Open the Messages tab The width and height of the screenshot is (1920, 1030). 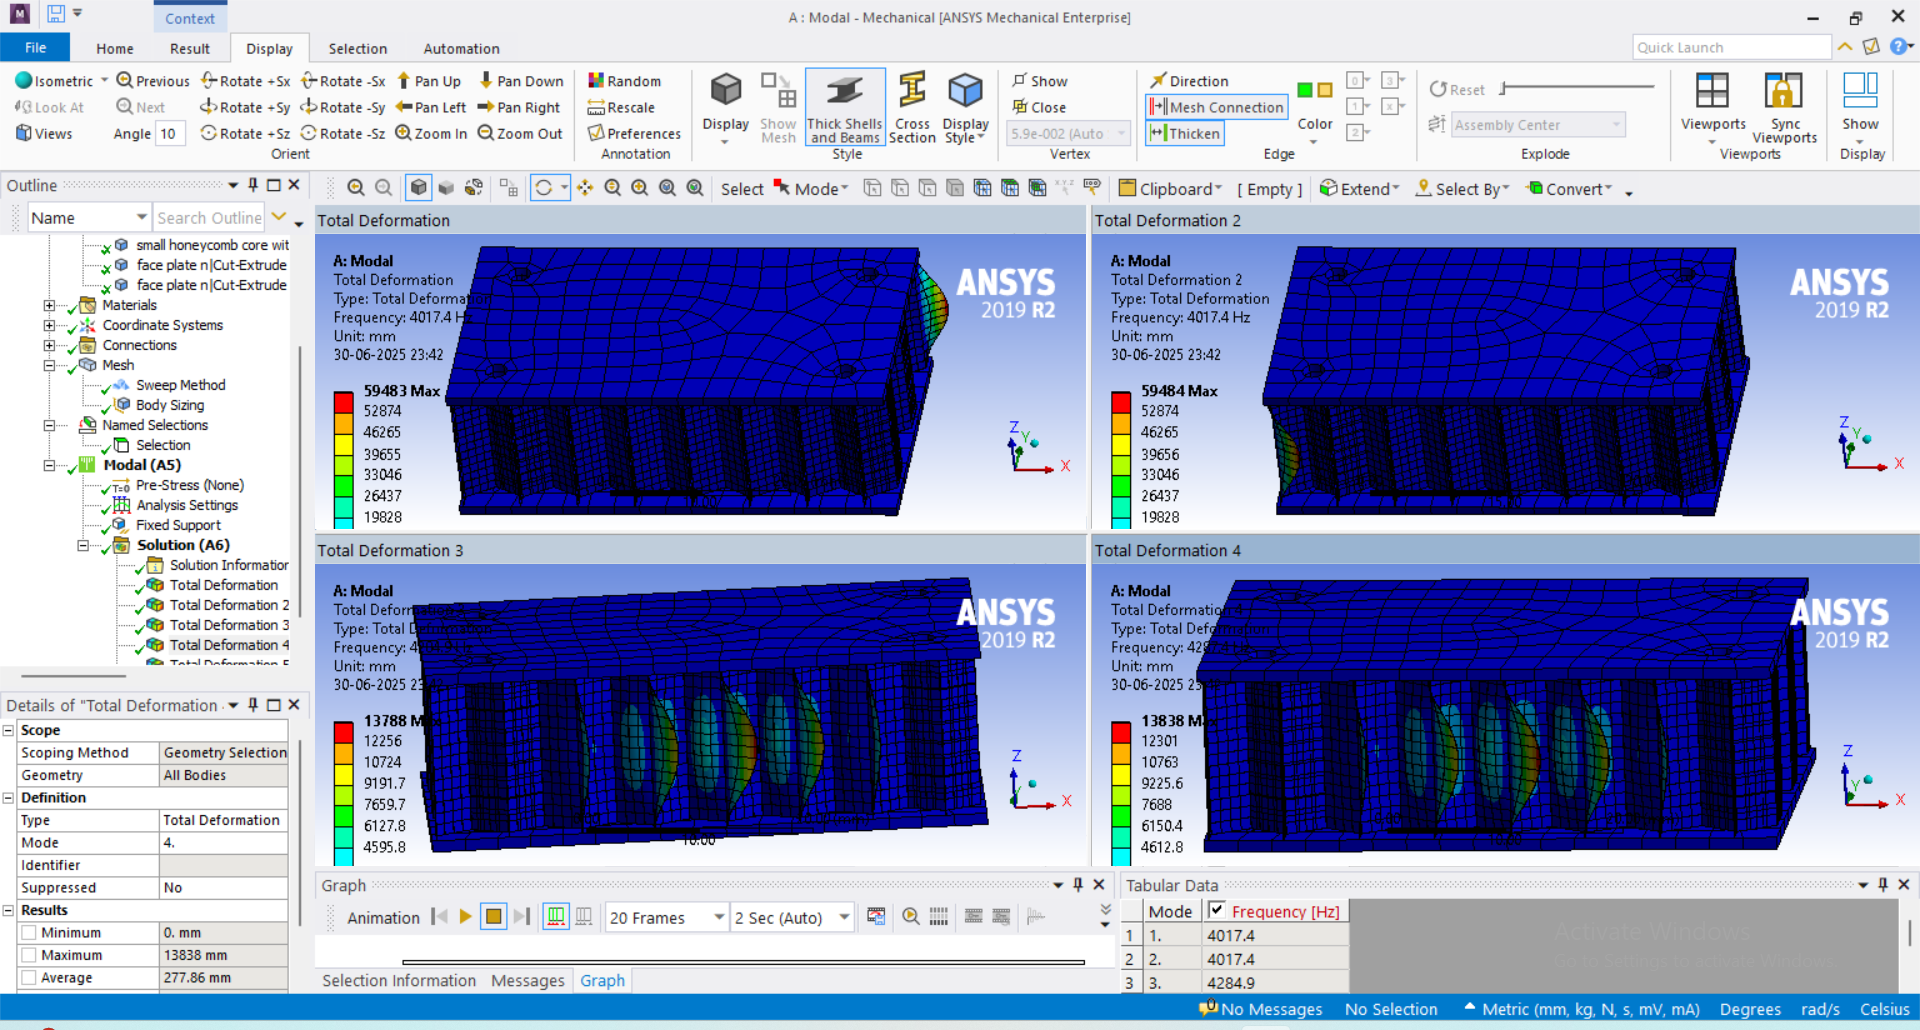pos(528,981)
